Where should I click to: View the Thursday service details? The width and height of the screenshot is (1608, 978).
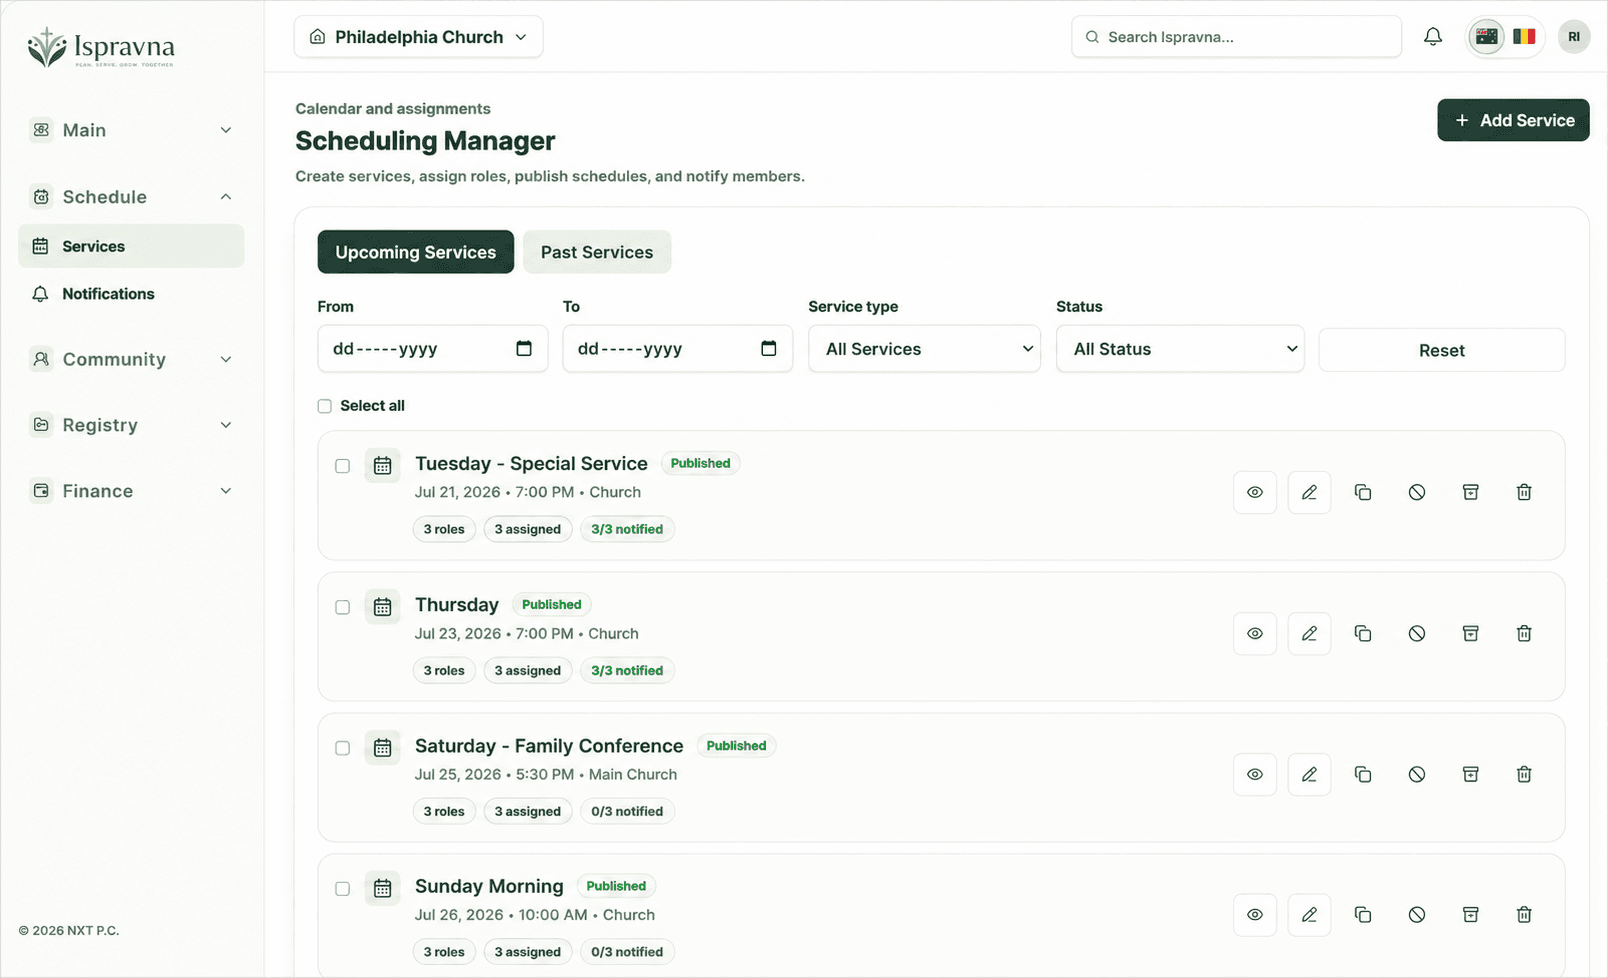point(1255,633)
